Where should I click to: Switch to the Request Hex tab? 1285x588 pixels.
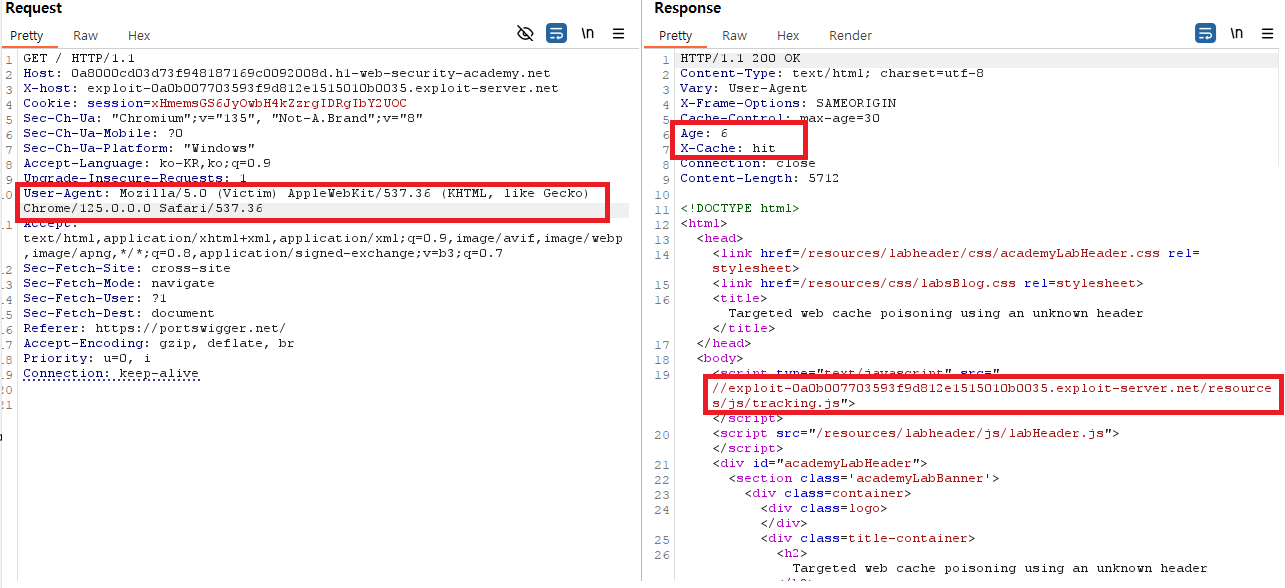point(139,35)
